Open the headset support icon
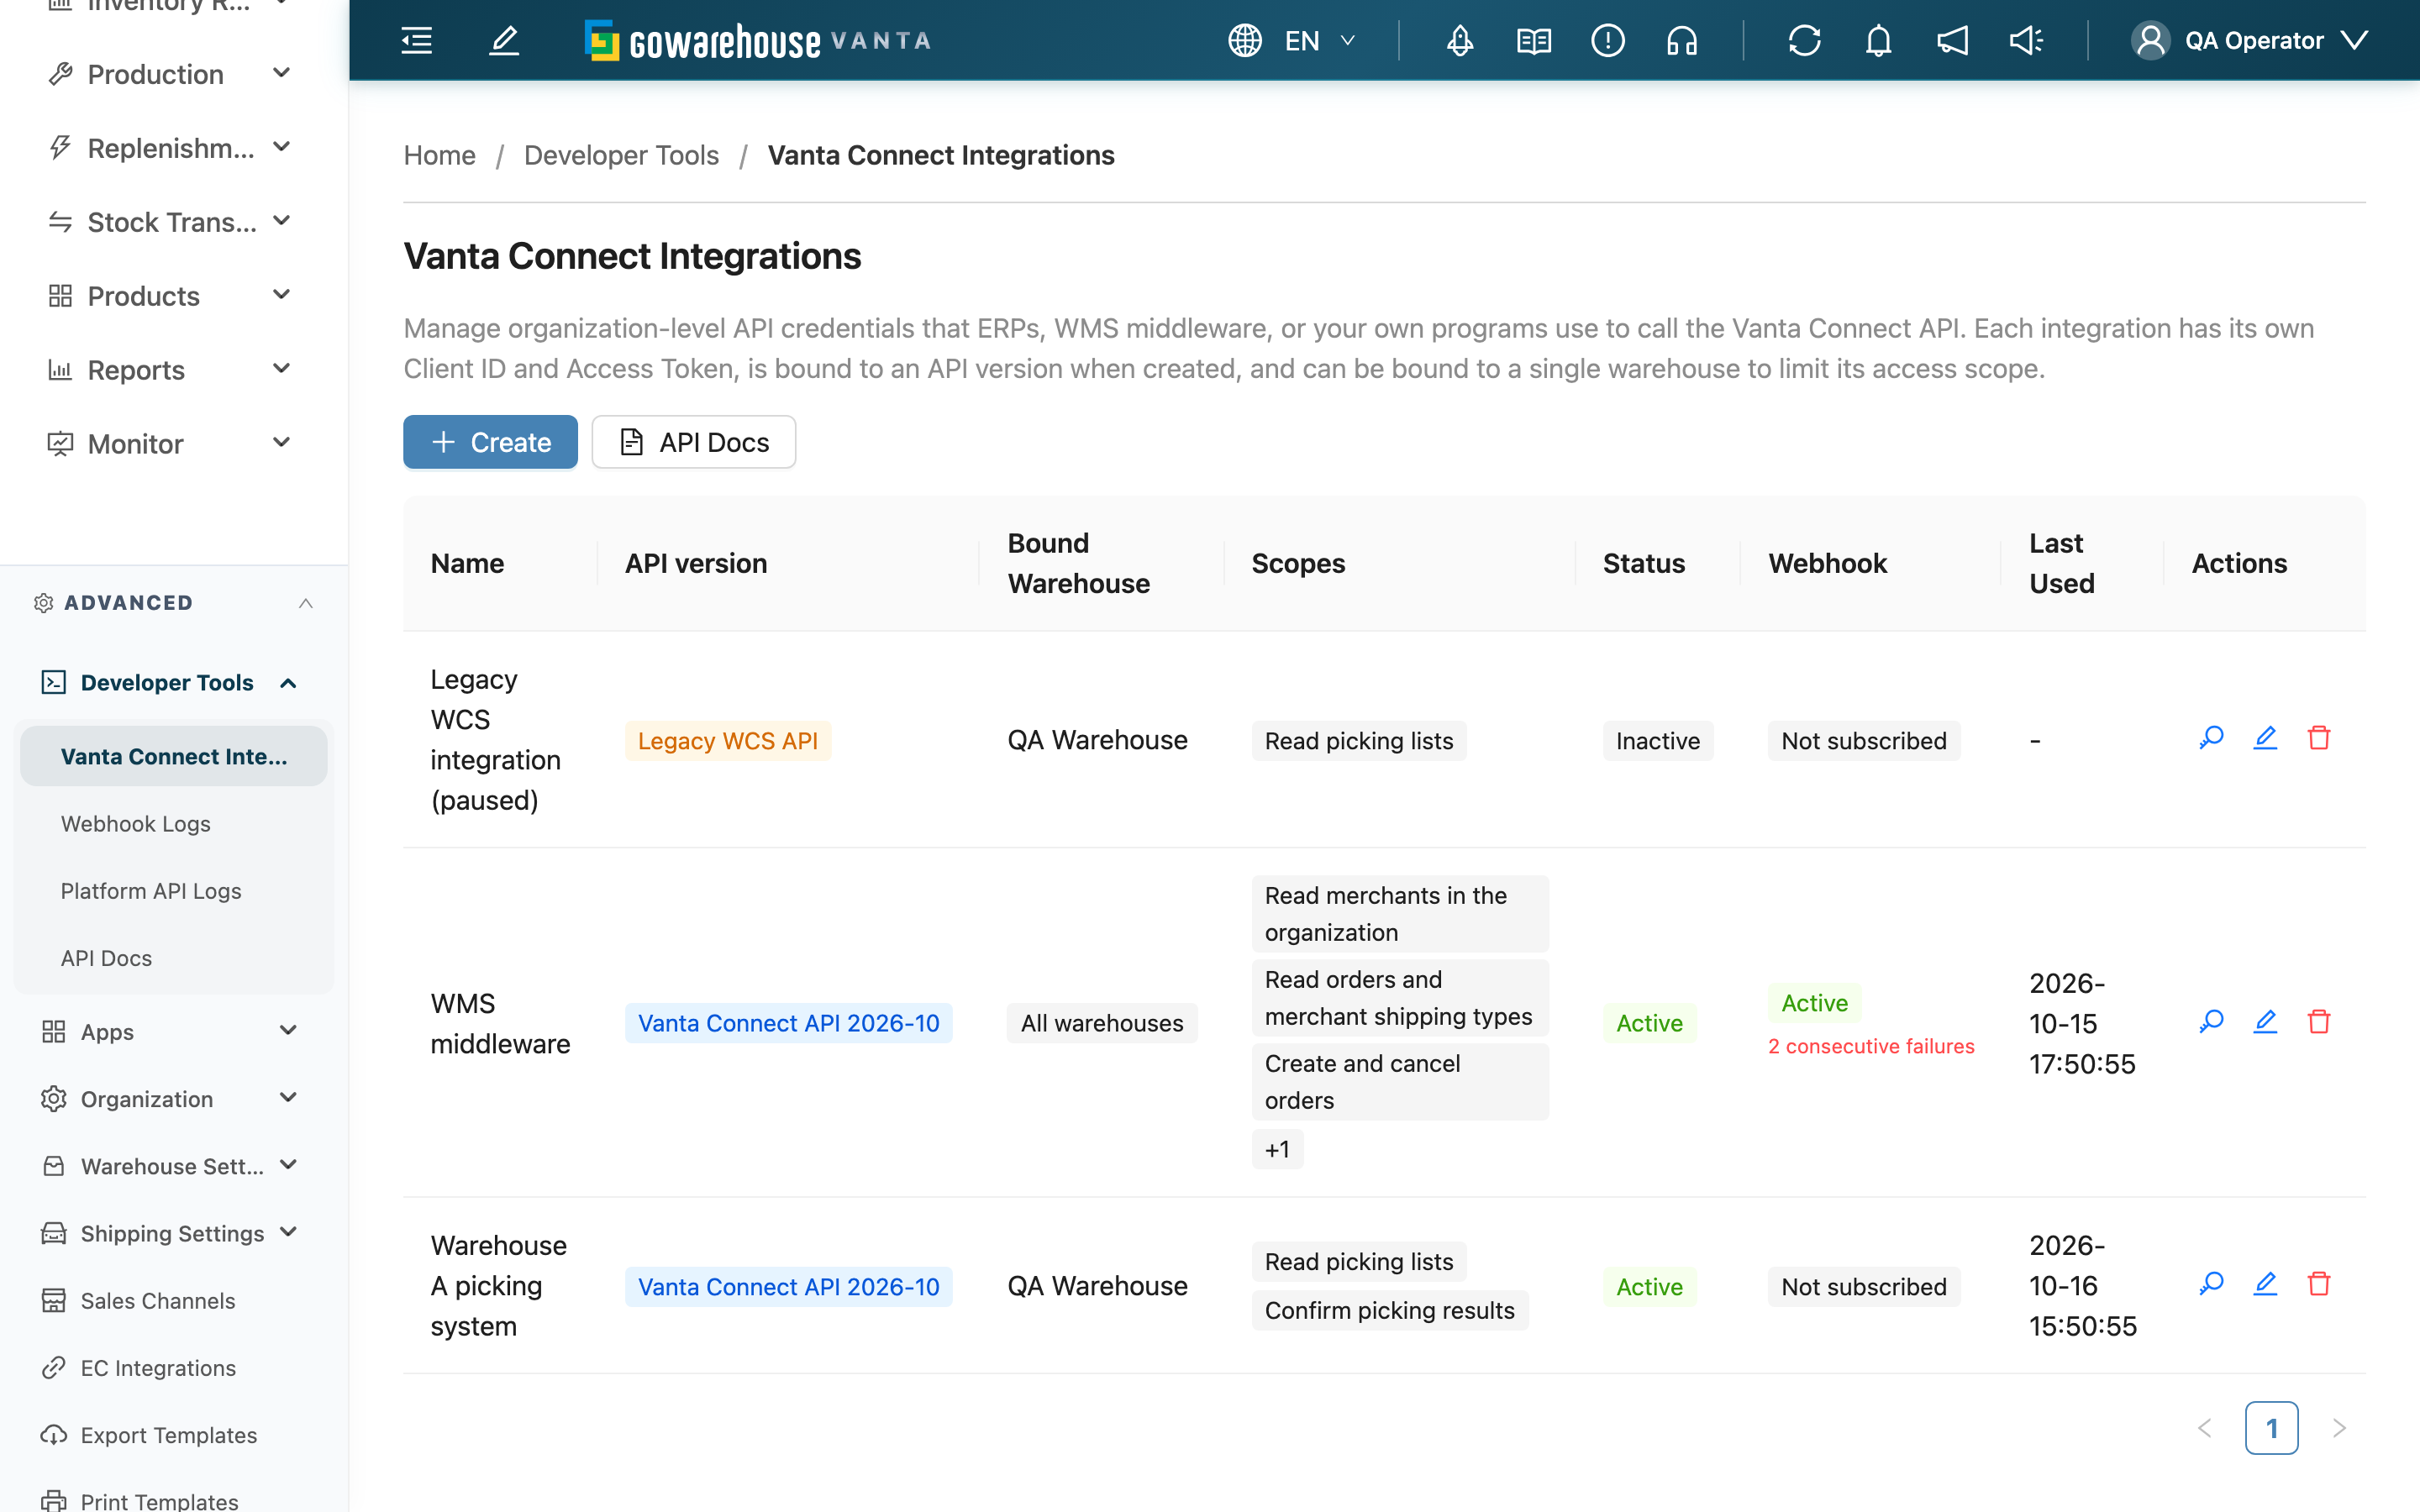 click(1682, 41)
